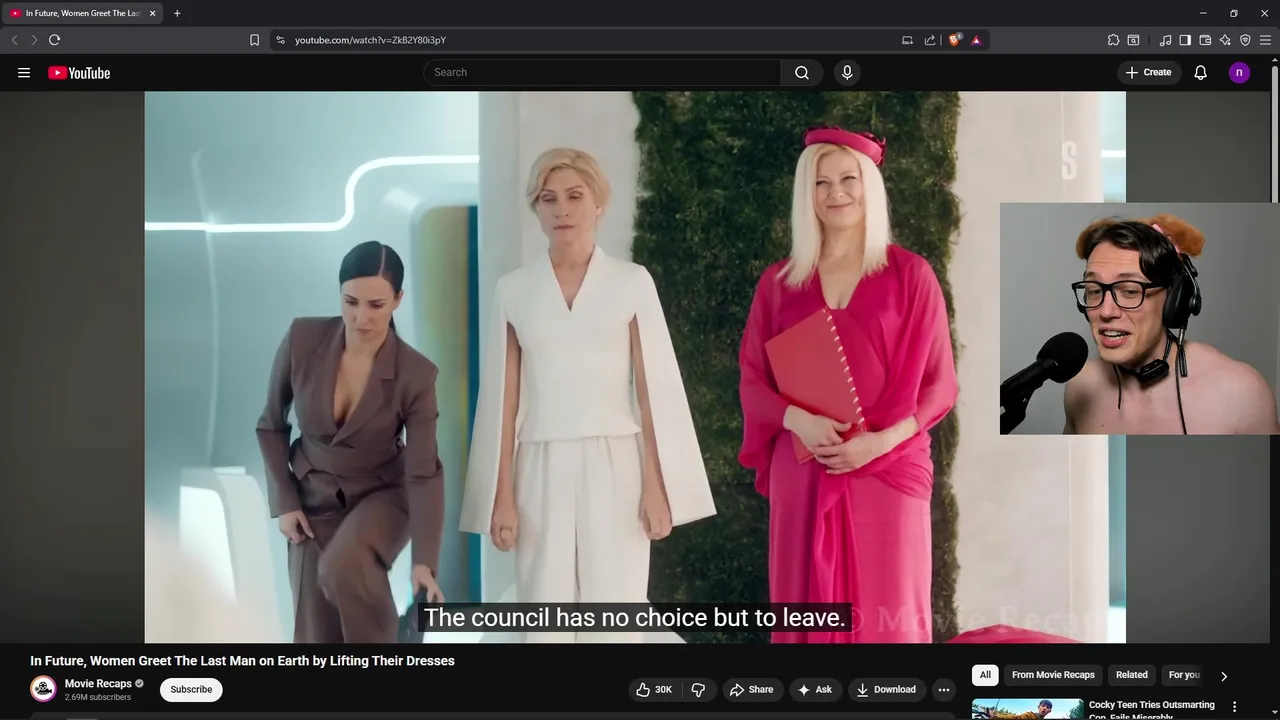Subscribe to Movie Recaps
The height and width of the screenshot is (720, 1280).
point(191,689)
